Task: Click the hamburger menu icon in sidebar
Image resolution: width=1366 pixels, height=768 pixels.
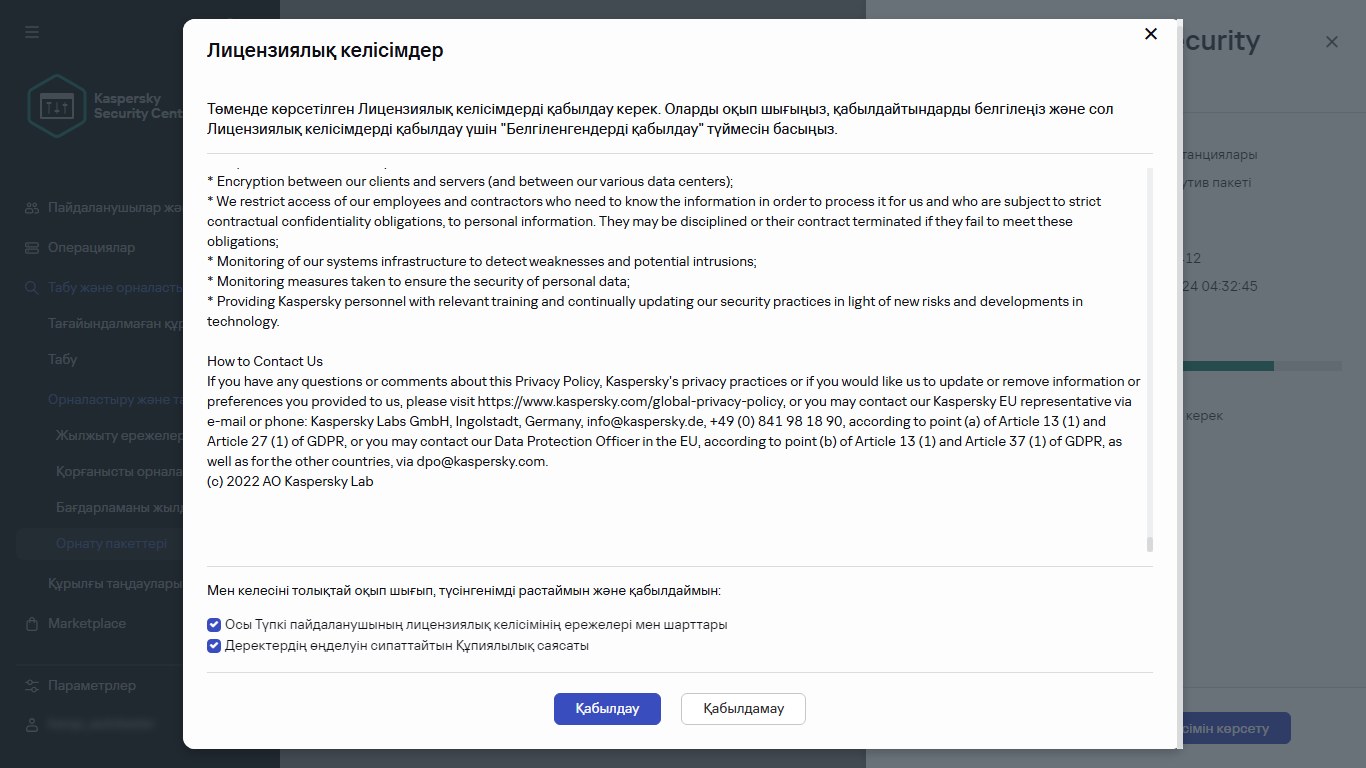Action: 32,32
